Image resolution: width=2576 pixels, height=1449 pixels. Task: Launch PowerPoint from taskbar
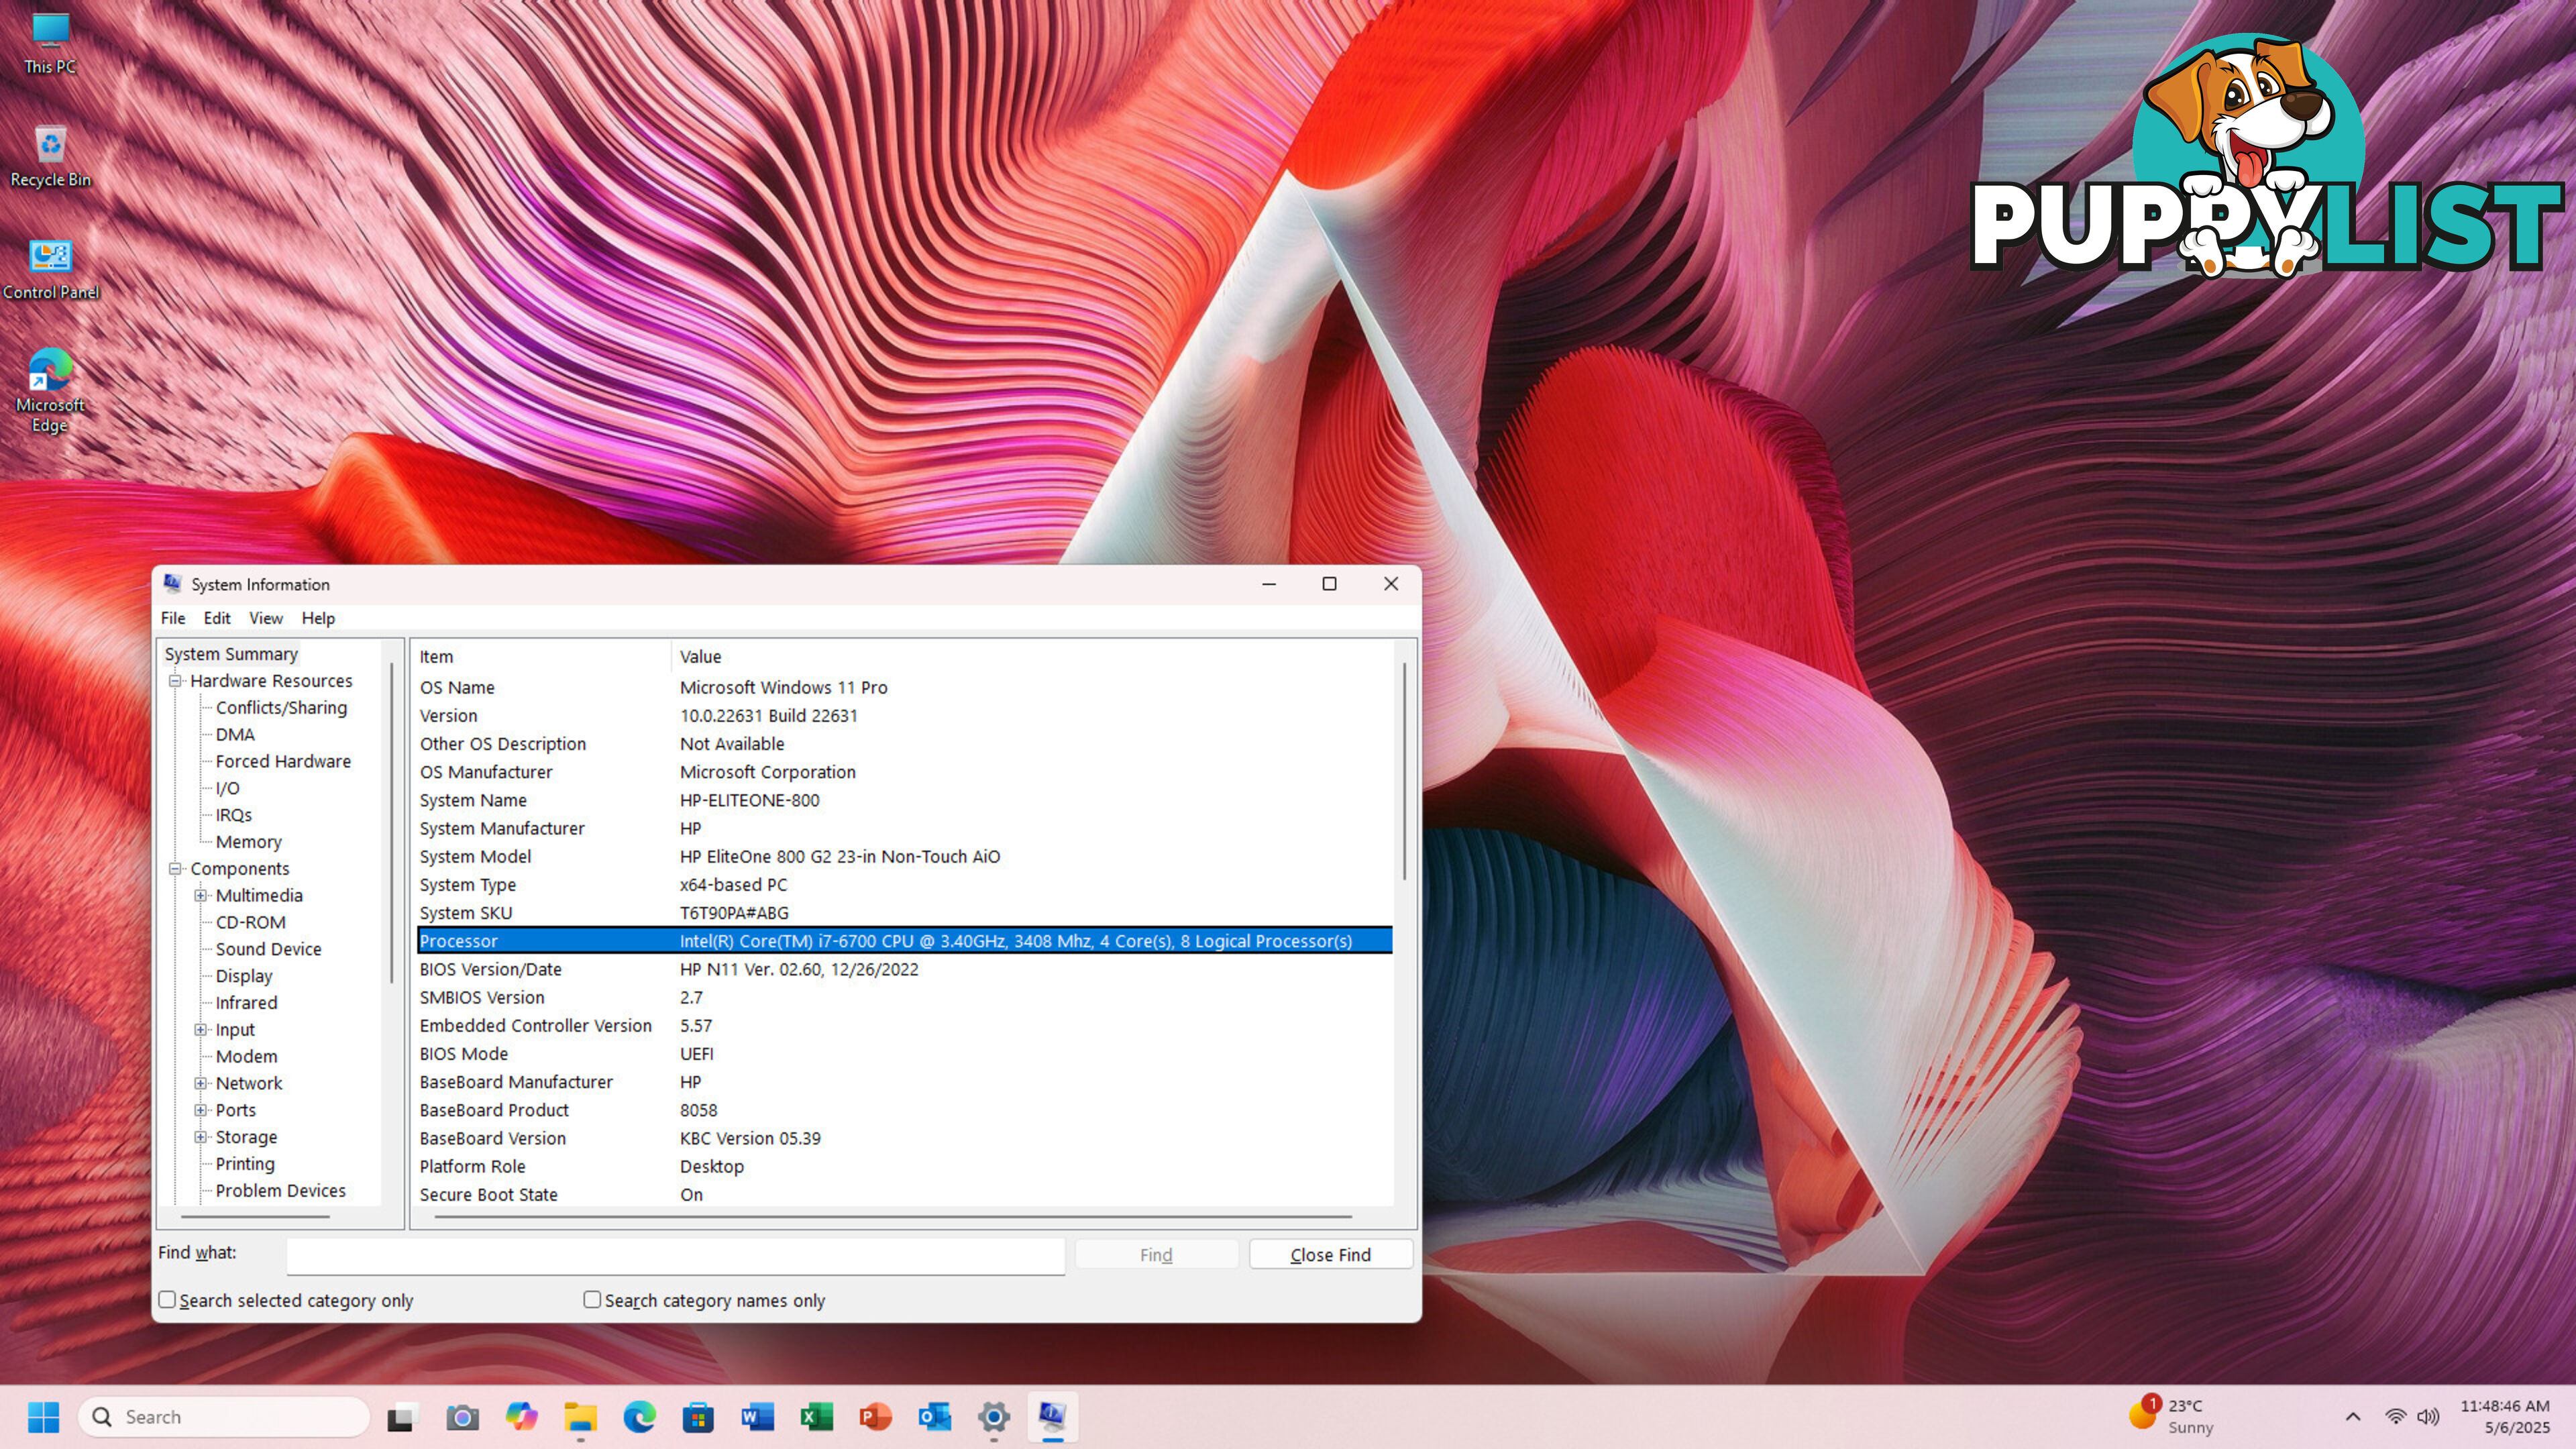875,1416
